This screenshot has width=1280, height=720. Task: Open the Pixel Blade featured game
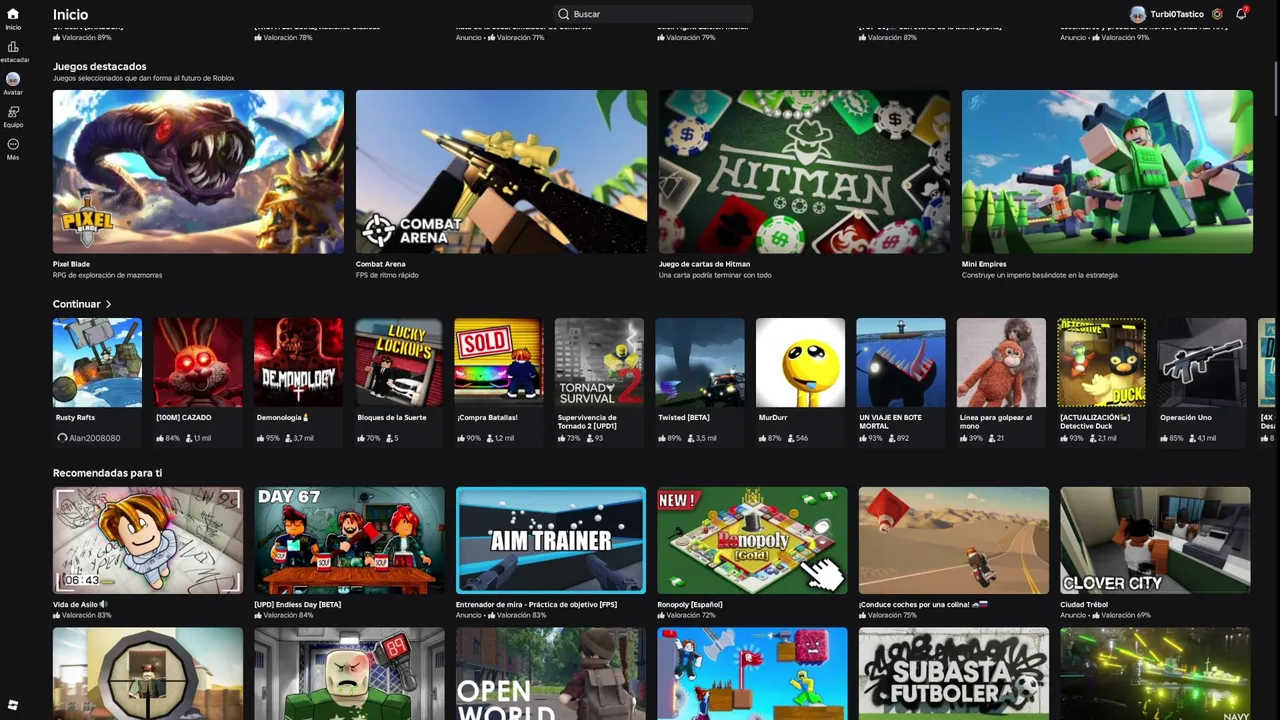pos(198,171)
